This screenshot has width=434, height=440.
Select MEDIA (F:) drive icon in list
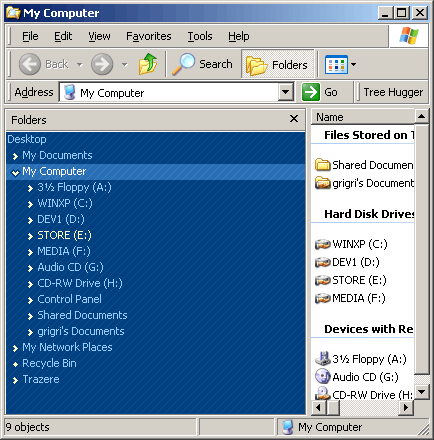click(x=322, y=298)
